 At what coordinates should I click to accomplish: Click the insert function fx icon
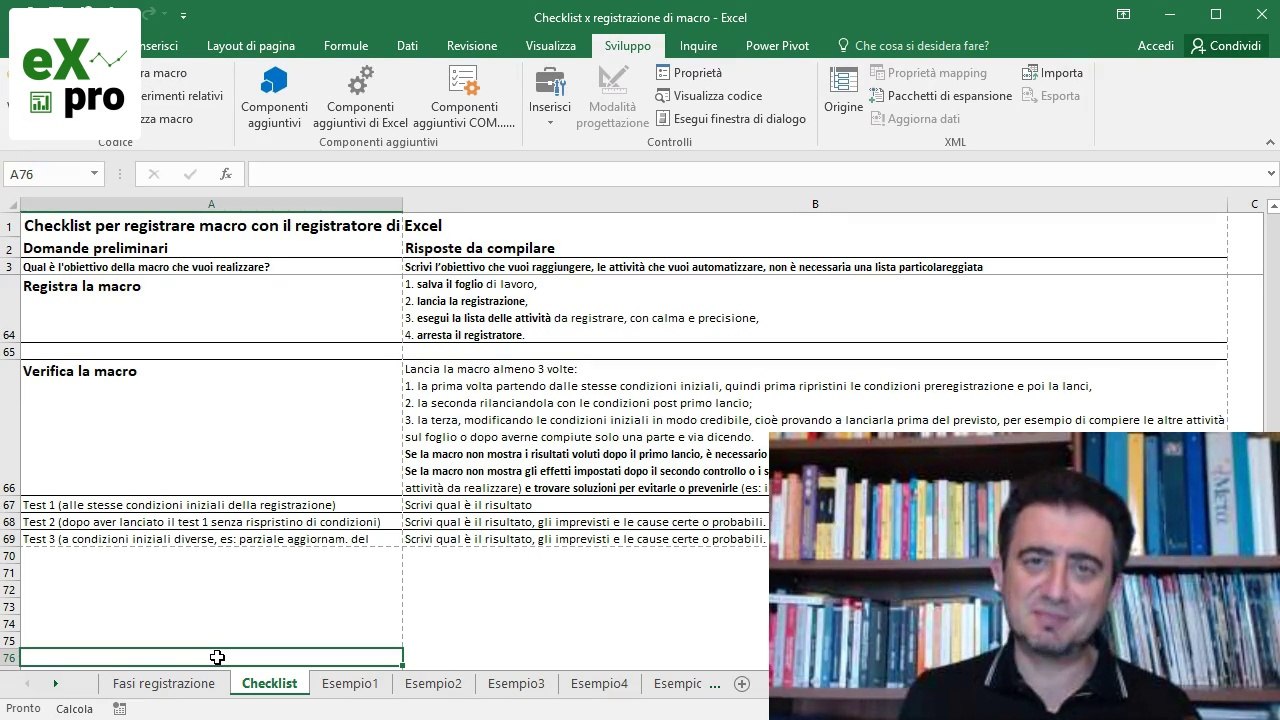226,174
